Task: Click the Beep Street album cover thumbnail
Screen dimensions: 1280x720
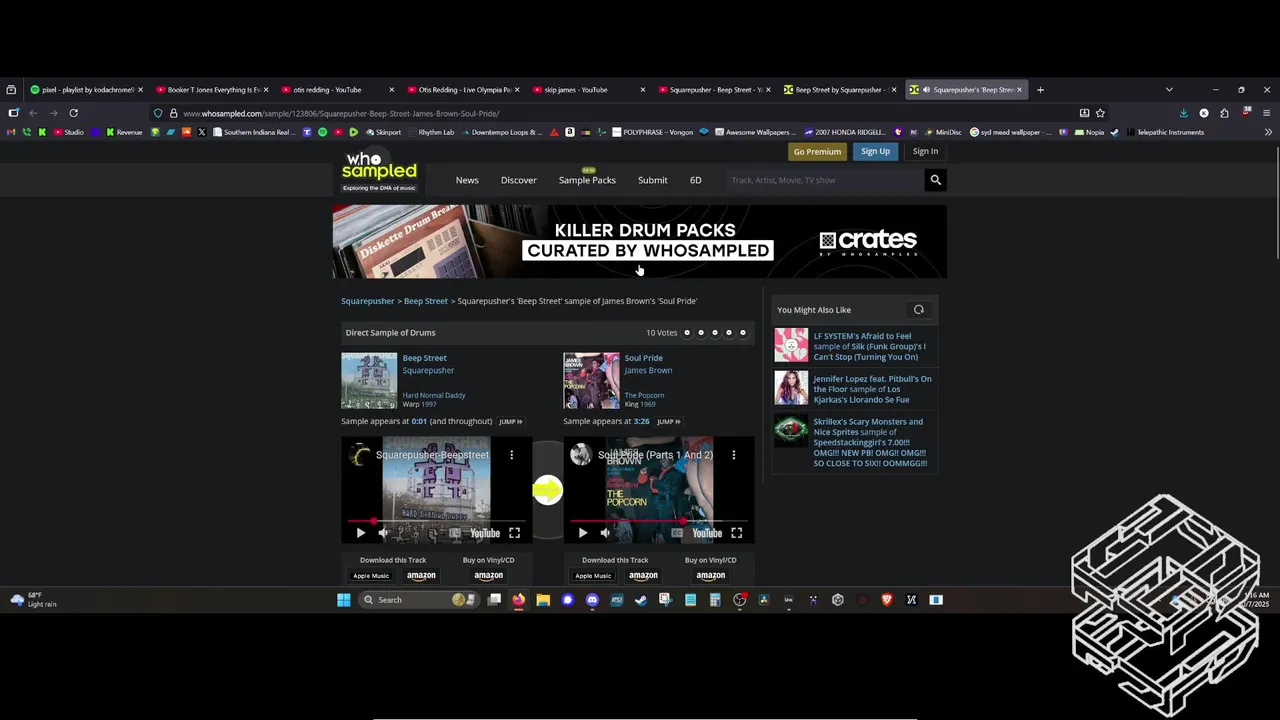Action: pos(369,380)
